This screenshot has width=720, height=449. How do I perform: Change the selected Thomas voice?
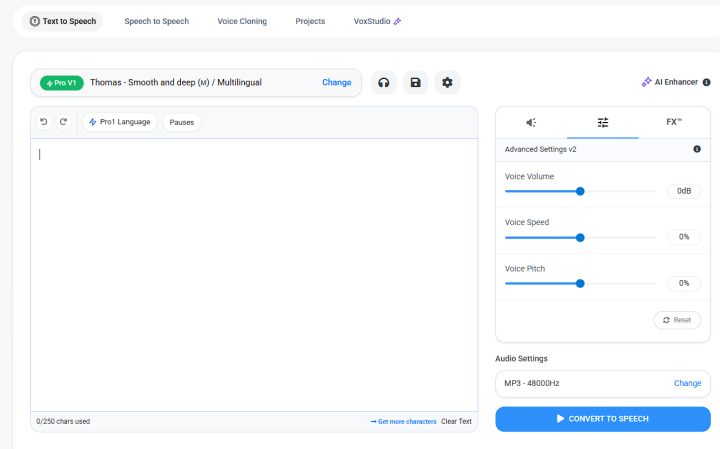pos(336,83)
